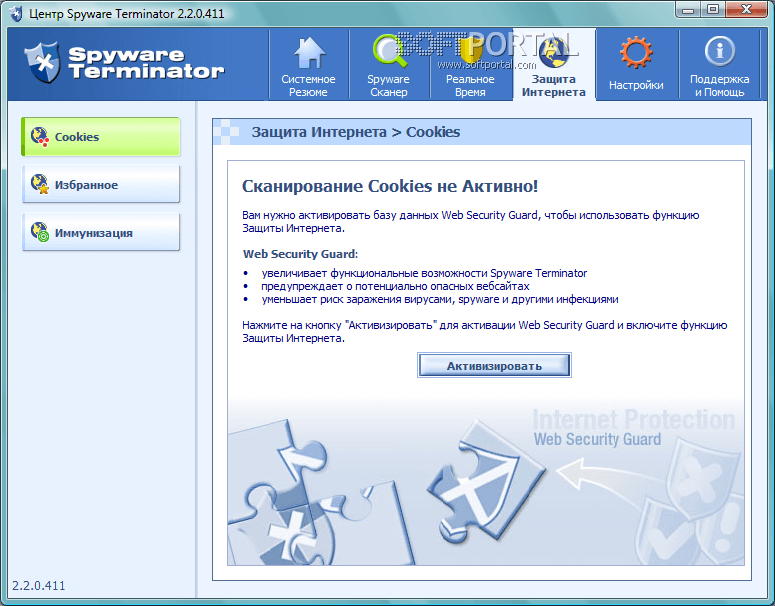Click the Избранное globe star icon

40,184
